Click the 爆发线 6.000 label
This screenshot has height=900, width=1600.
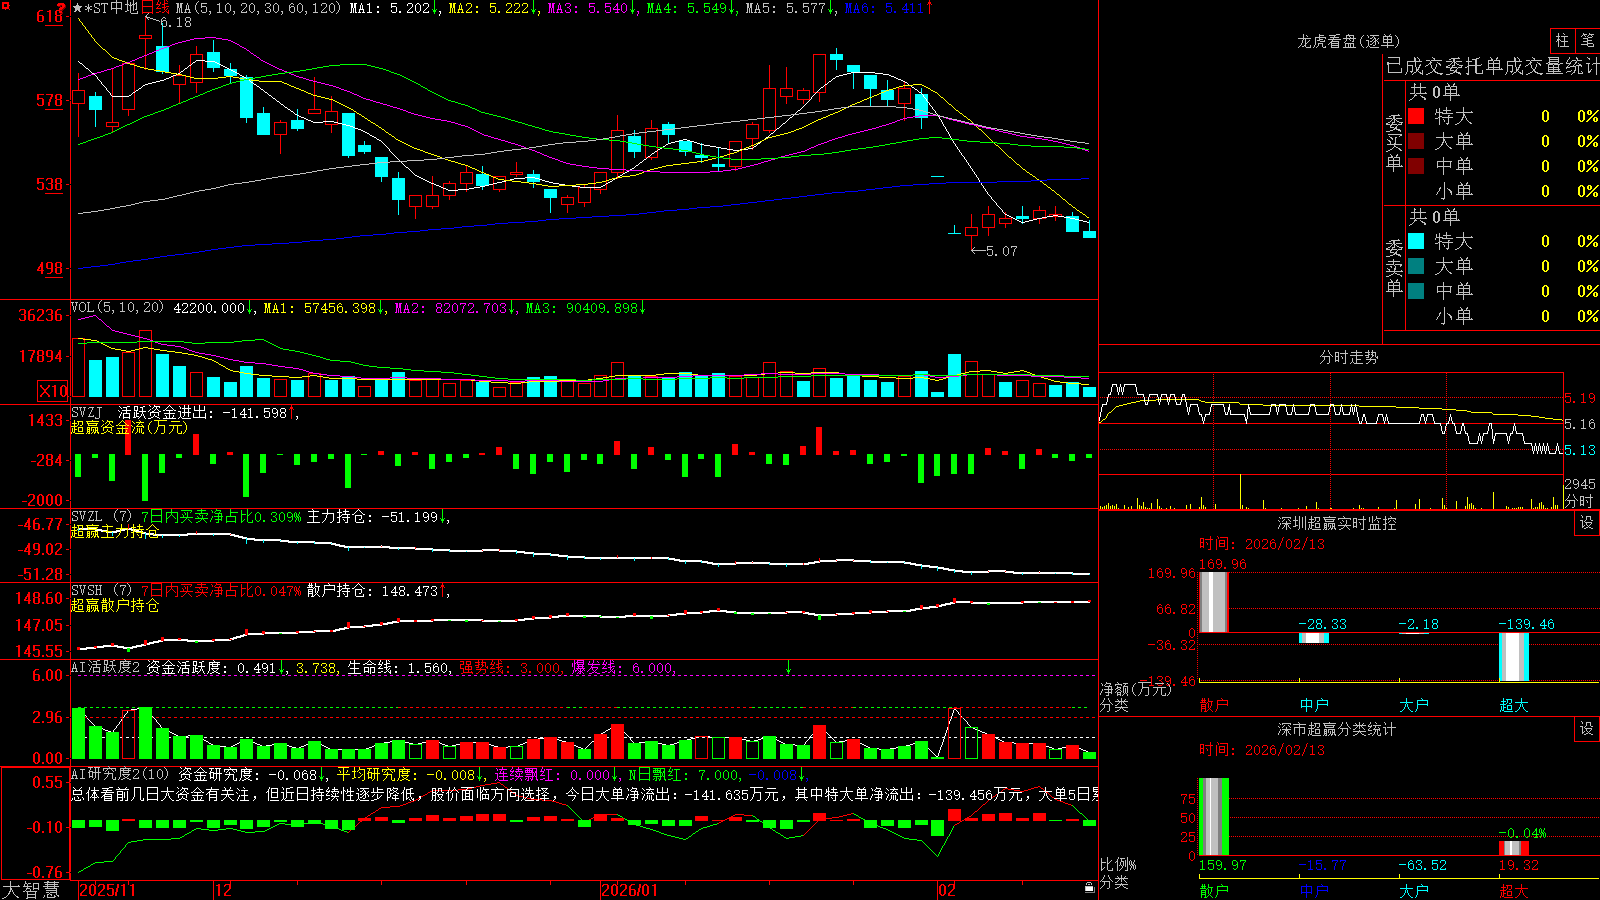[x=623, y=667]
